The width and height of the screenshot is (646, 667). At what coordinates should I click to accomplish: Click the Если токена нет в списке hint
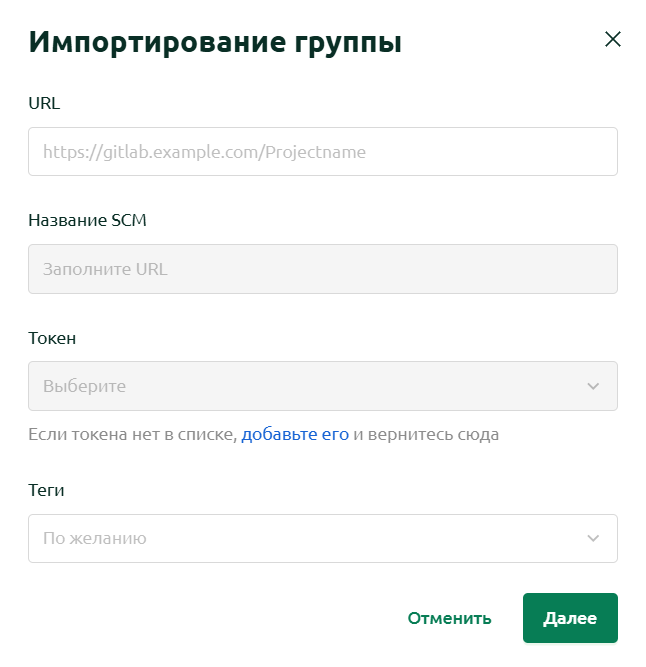(133, 434)
